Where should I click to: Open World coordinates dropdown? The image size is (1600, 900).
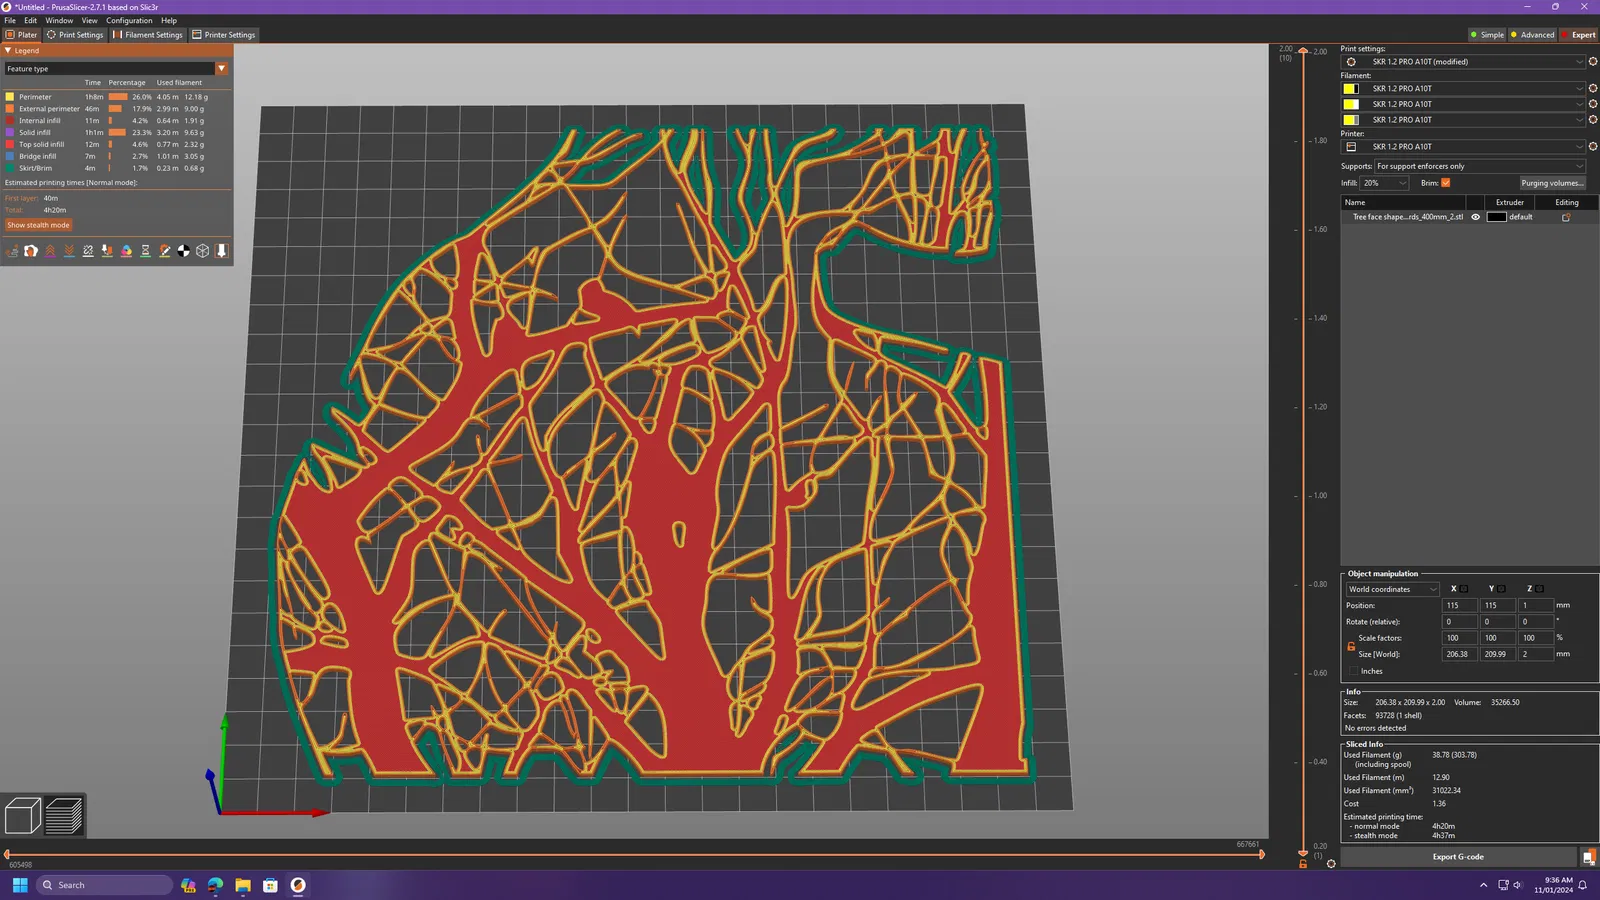pos(1392,589)
